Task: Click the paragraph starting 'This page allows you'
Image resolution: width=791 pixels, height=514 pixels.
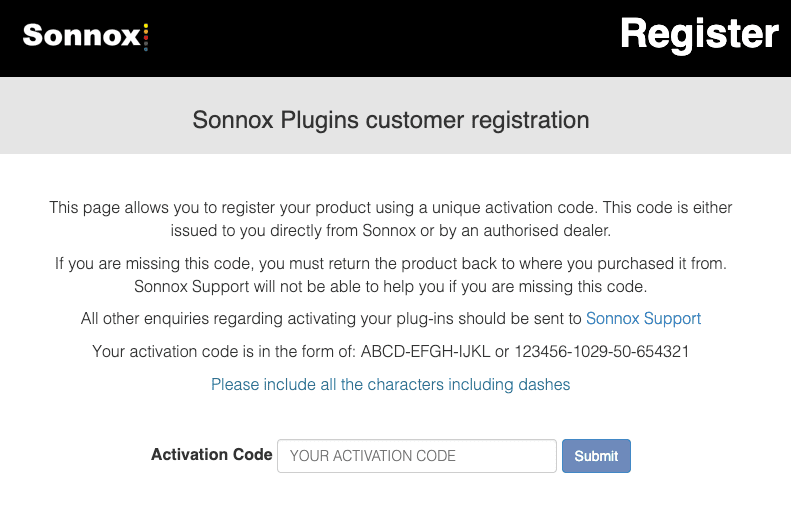Action: (x=390, y=219)
